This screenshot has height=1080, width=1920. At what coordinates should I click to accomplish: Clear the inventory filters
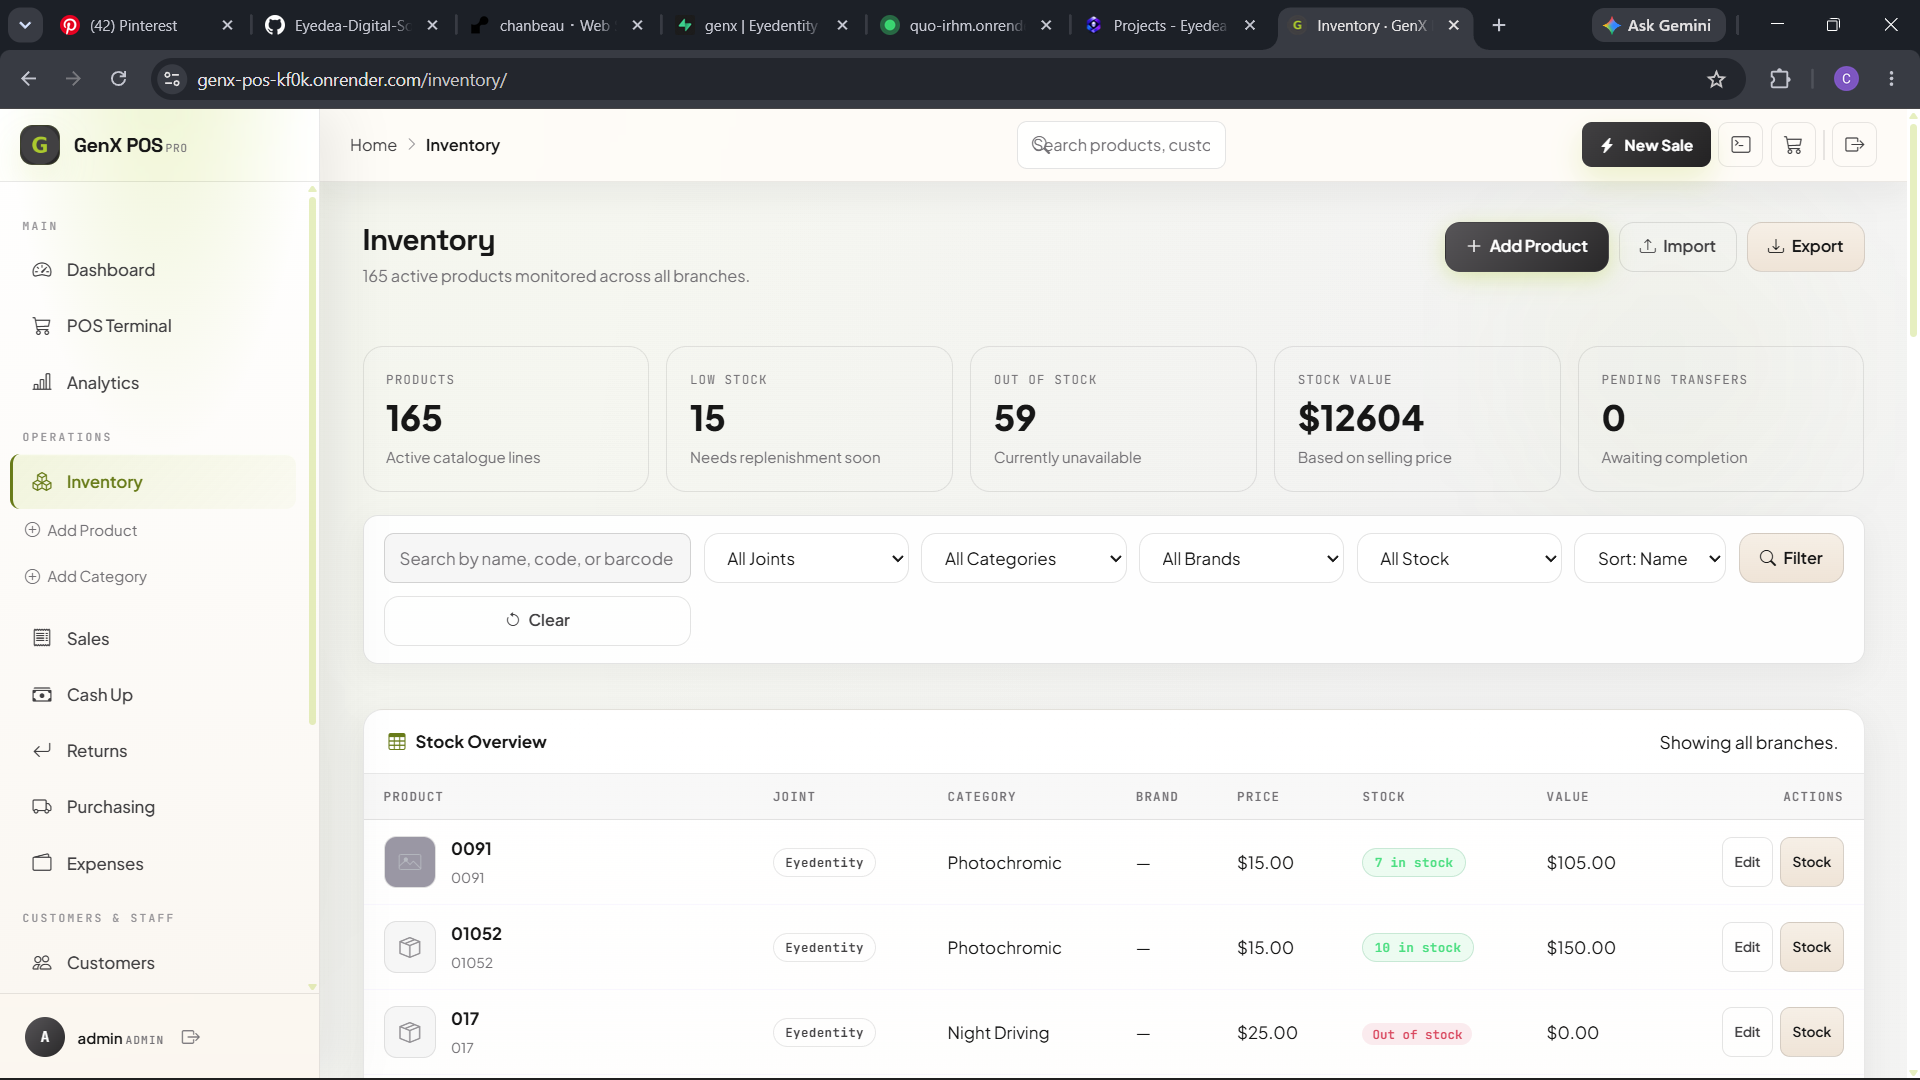pos(537,620)
